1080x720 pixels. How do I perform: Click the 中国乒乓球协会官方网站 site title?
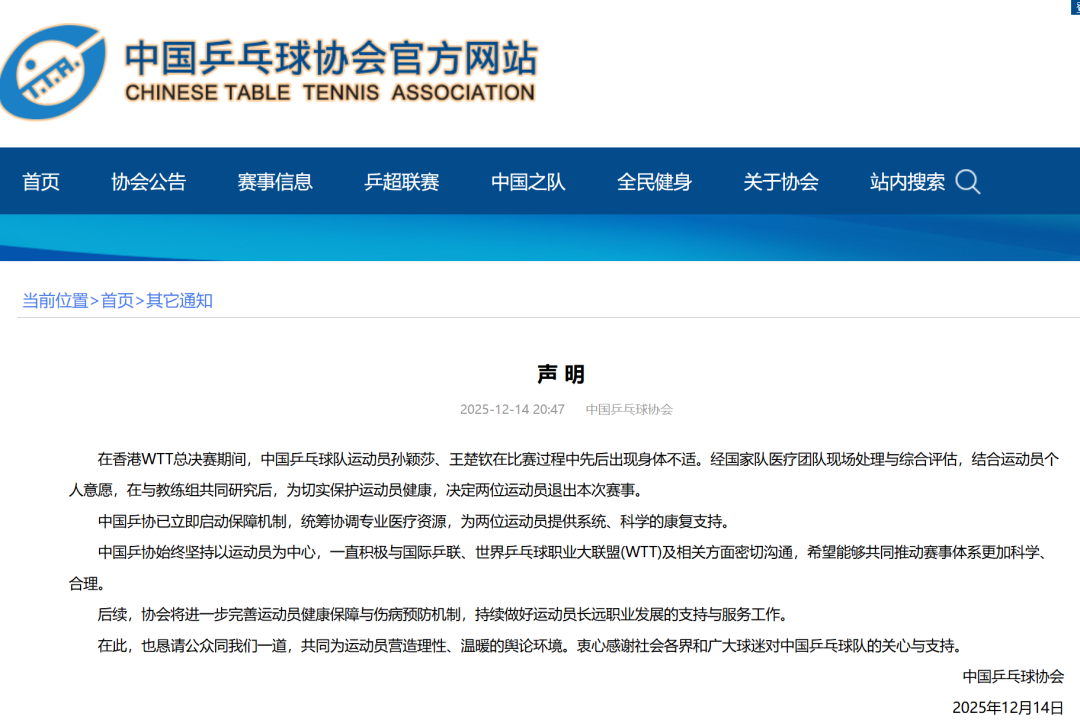point(330,58)
